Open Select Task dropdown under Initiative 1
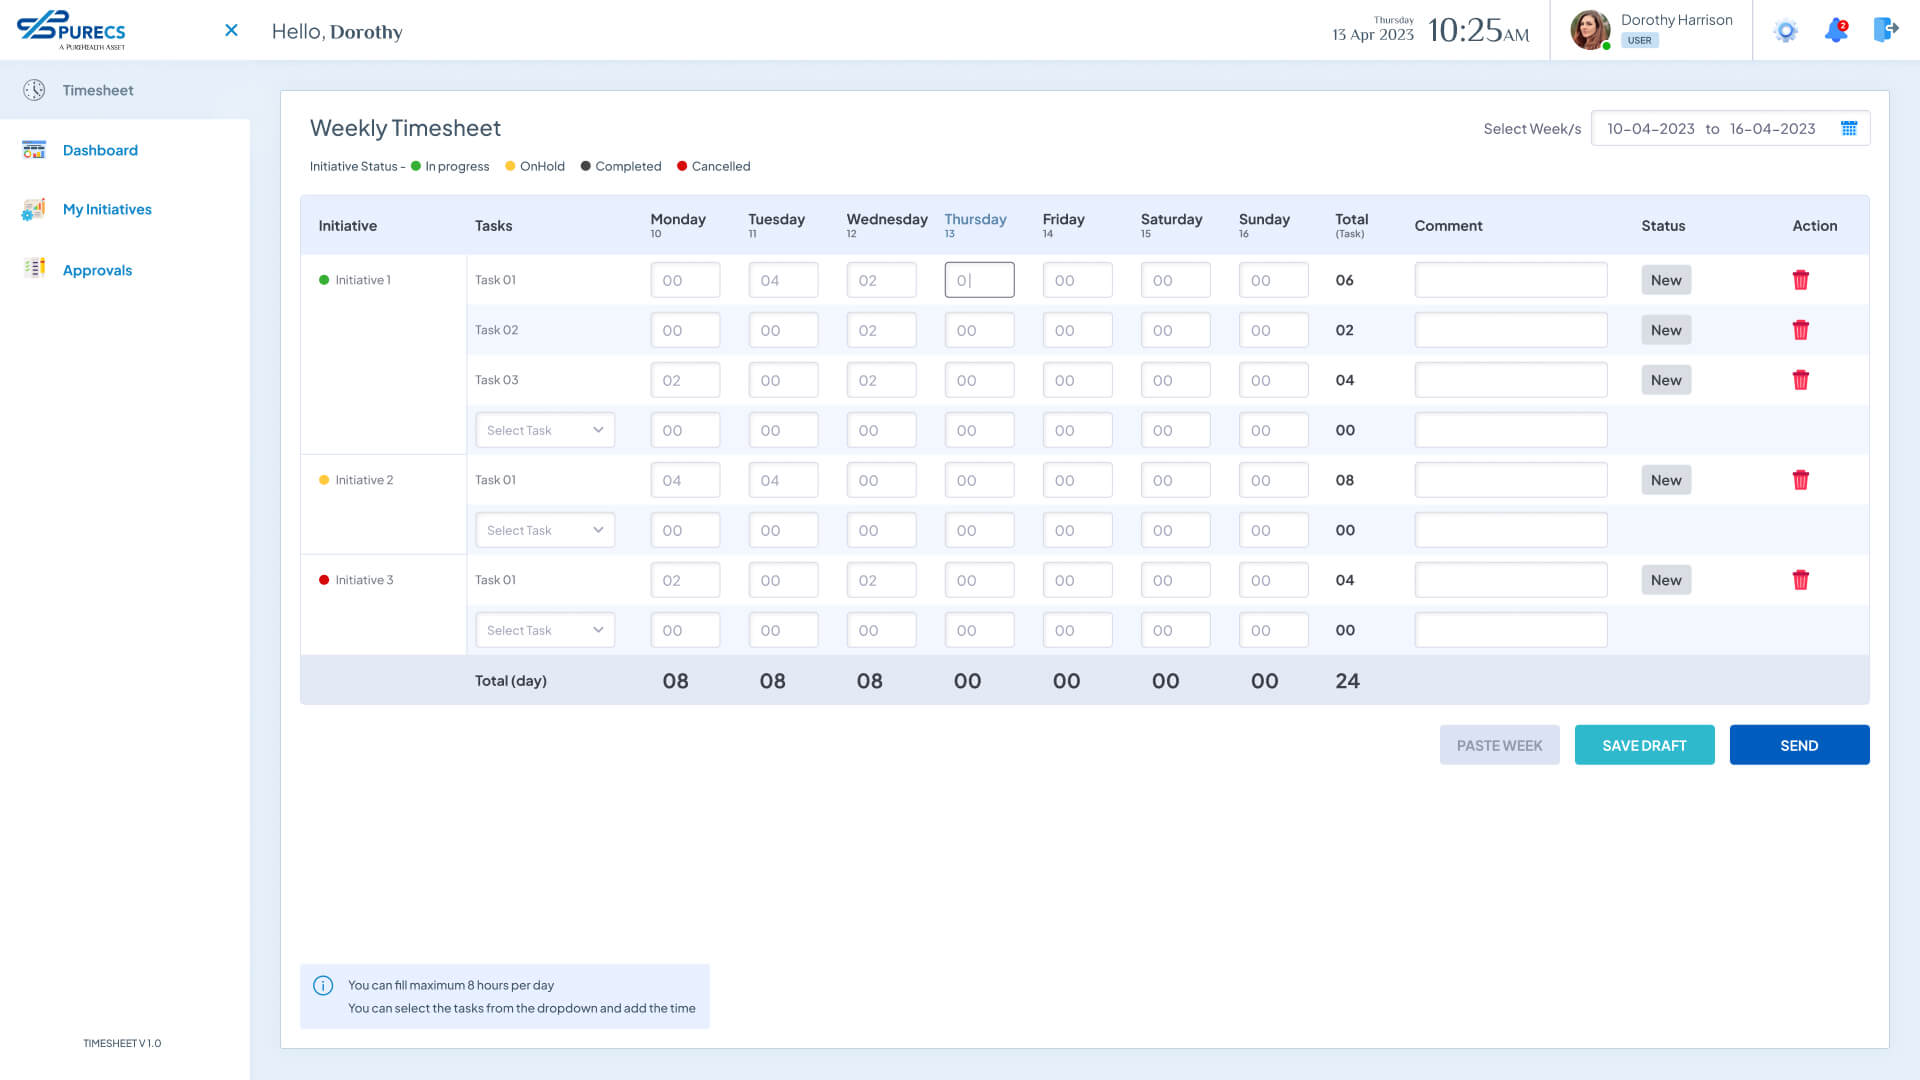Image resolution: width=1920 pixels, height=1080 pixels. point(545,430)
